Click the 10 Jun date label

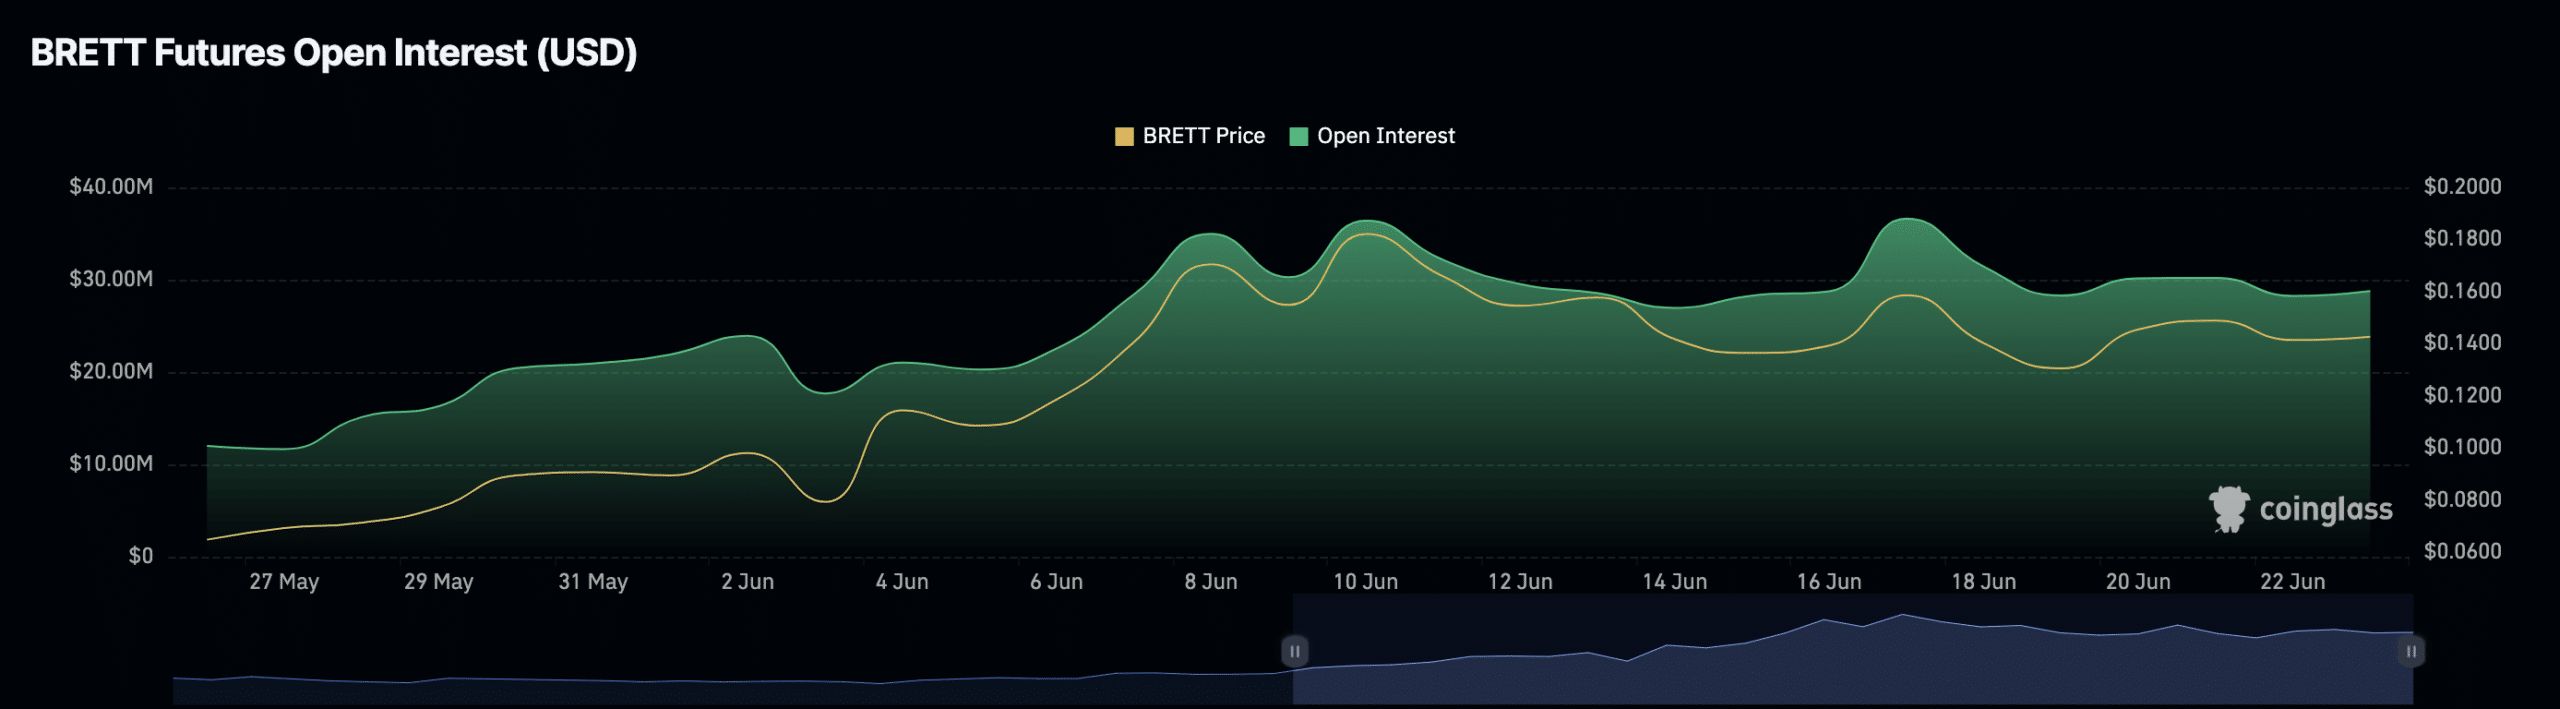(1365, 582)
